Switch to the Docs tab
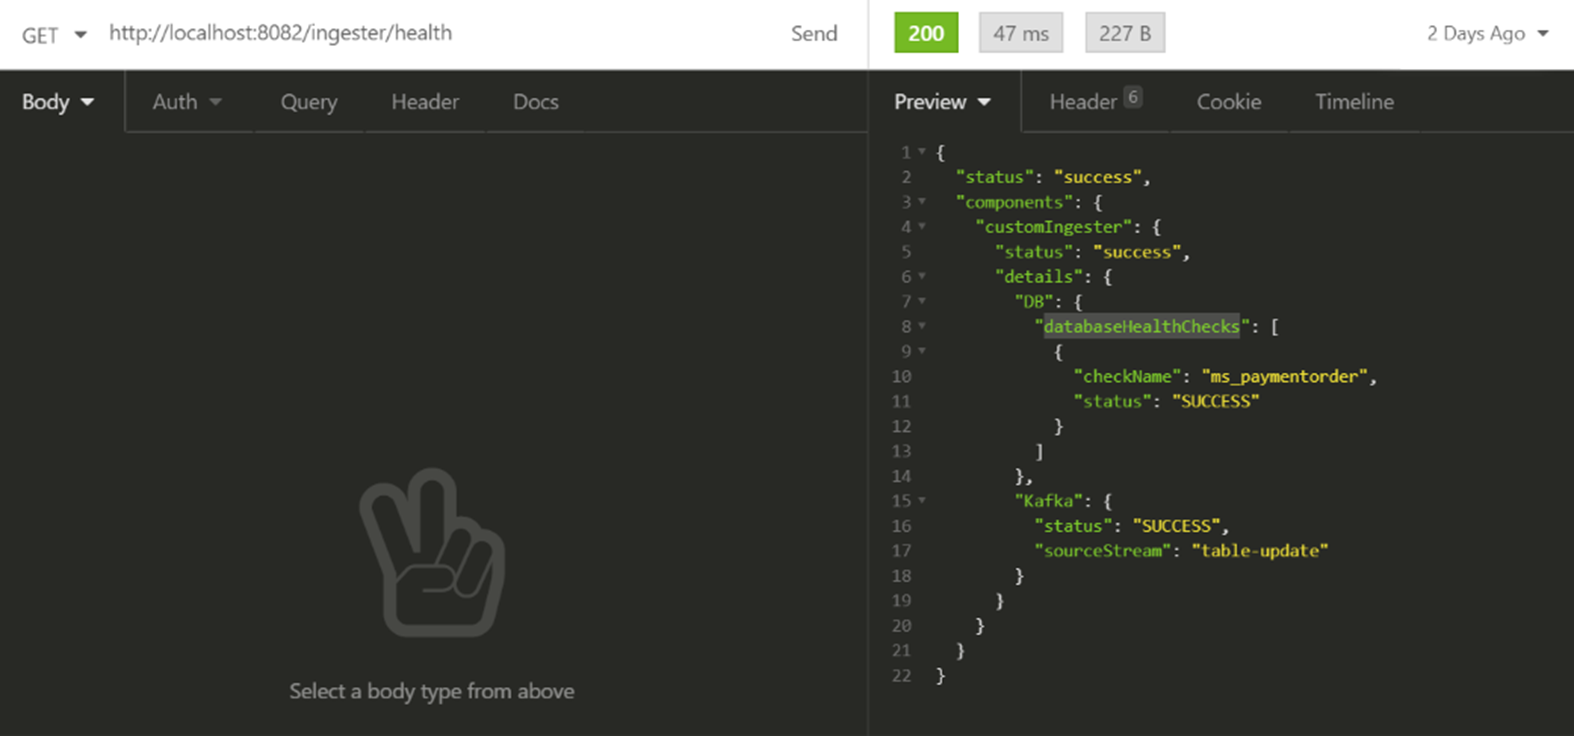The width and height of the screenshot is (1574, 736). point(535,102)
